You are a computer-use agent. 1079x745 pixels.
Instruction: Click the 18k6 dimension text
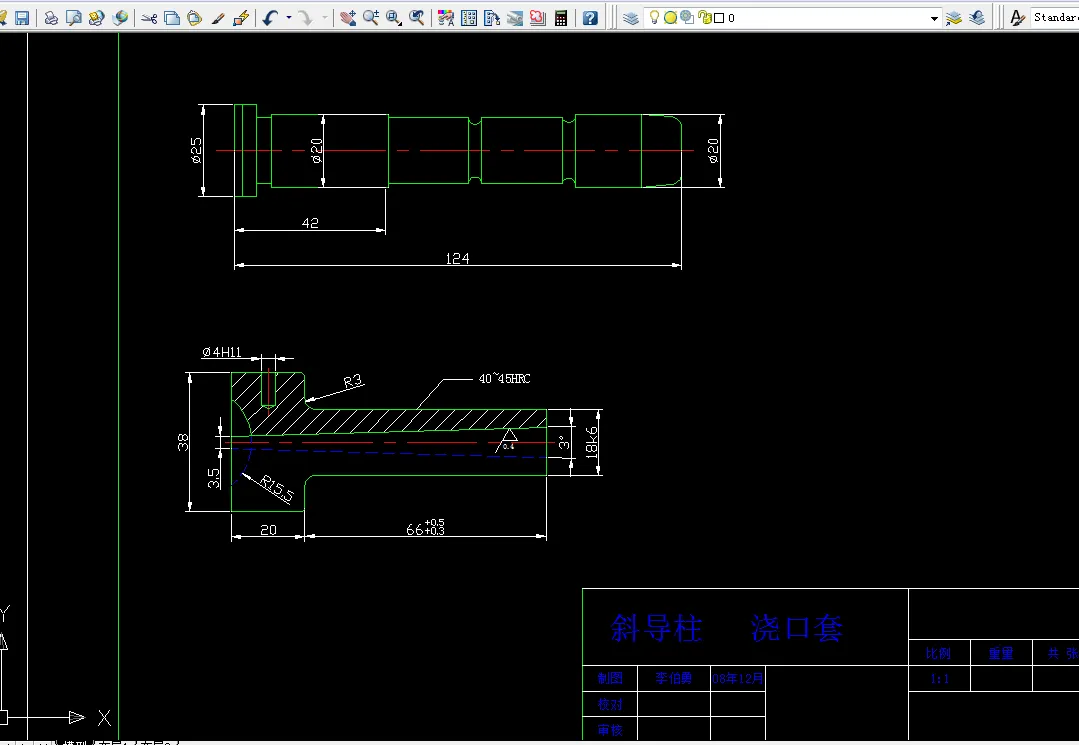[x=591, y=442]
